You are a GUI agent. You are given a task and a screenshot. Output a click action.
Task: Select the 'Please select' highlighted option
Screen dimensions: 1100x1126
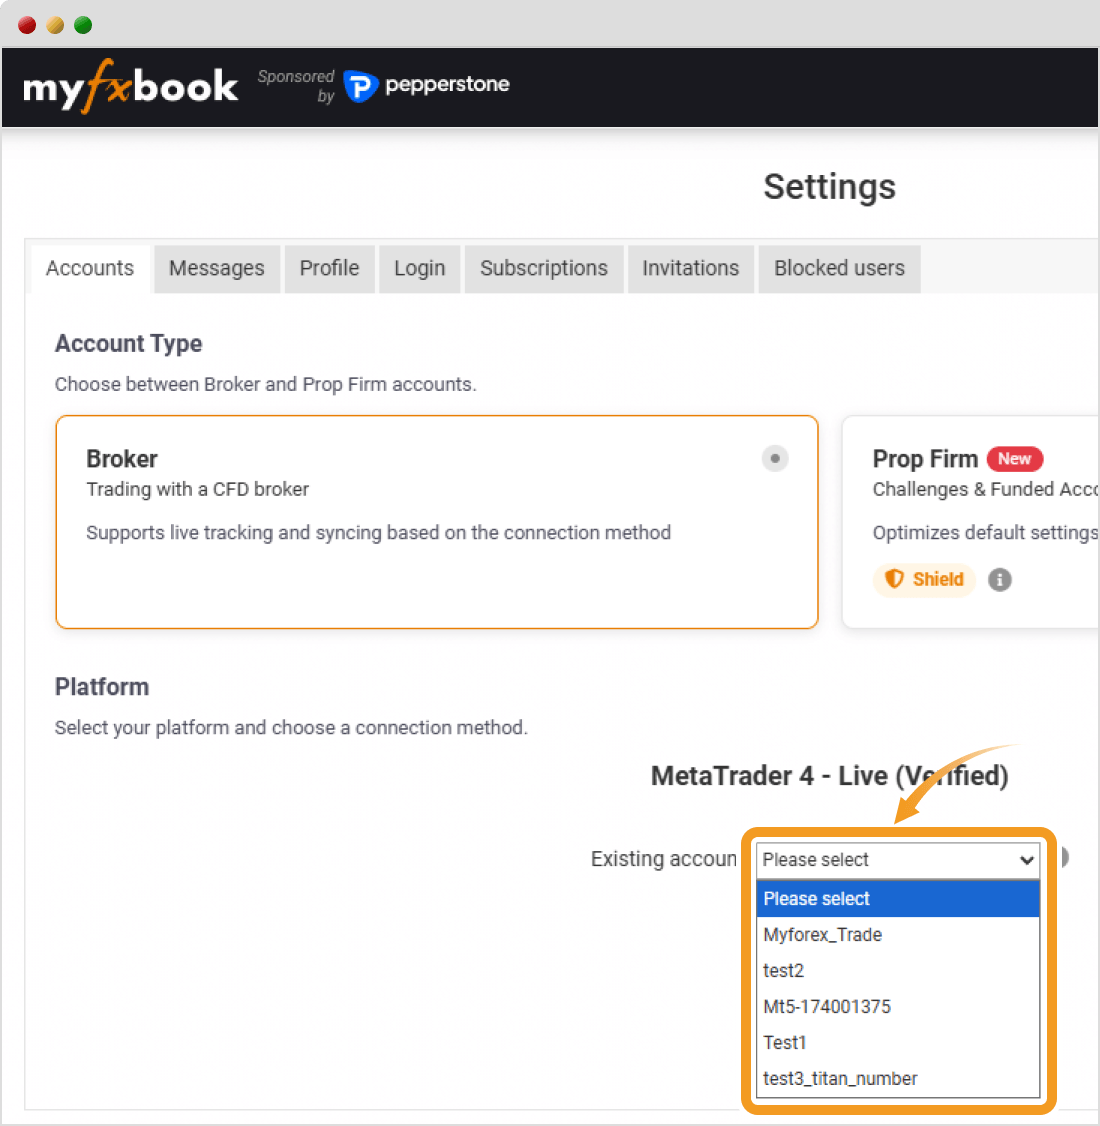click(898, 899)
